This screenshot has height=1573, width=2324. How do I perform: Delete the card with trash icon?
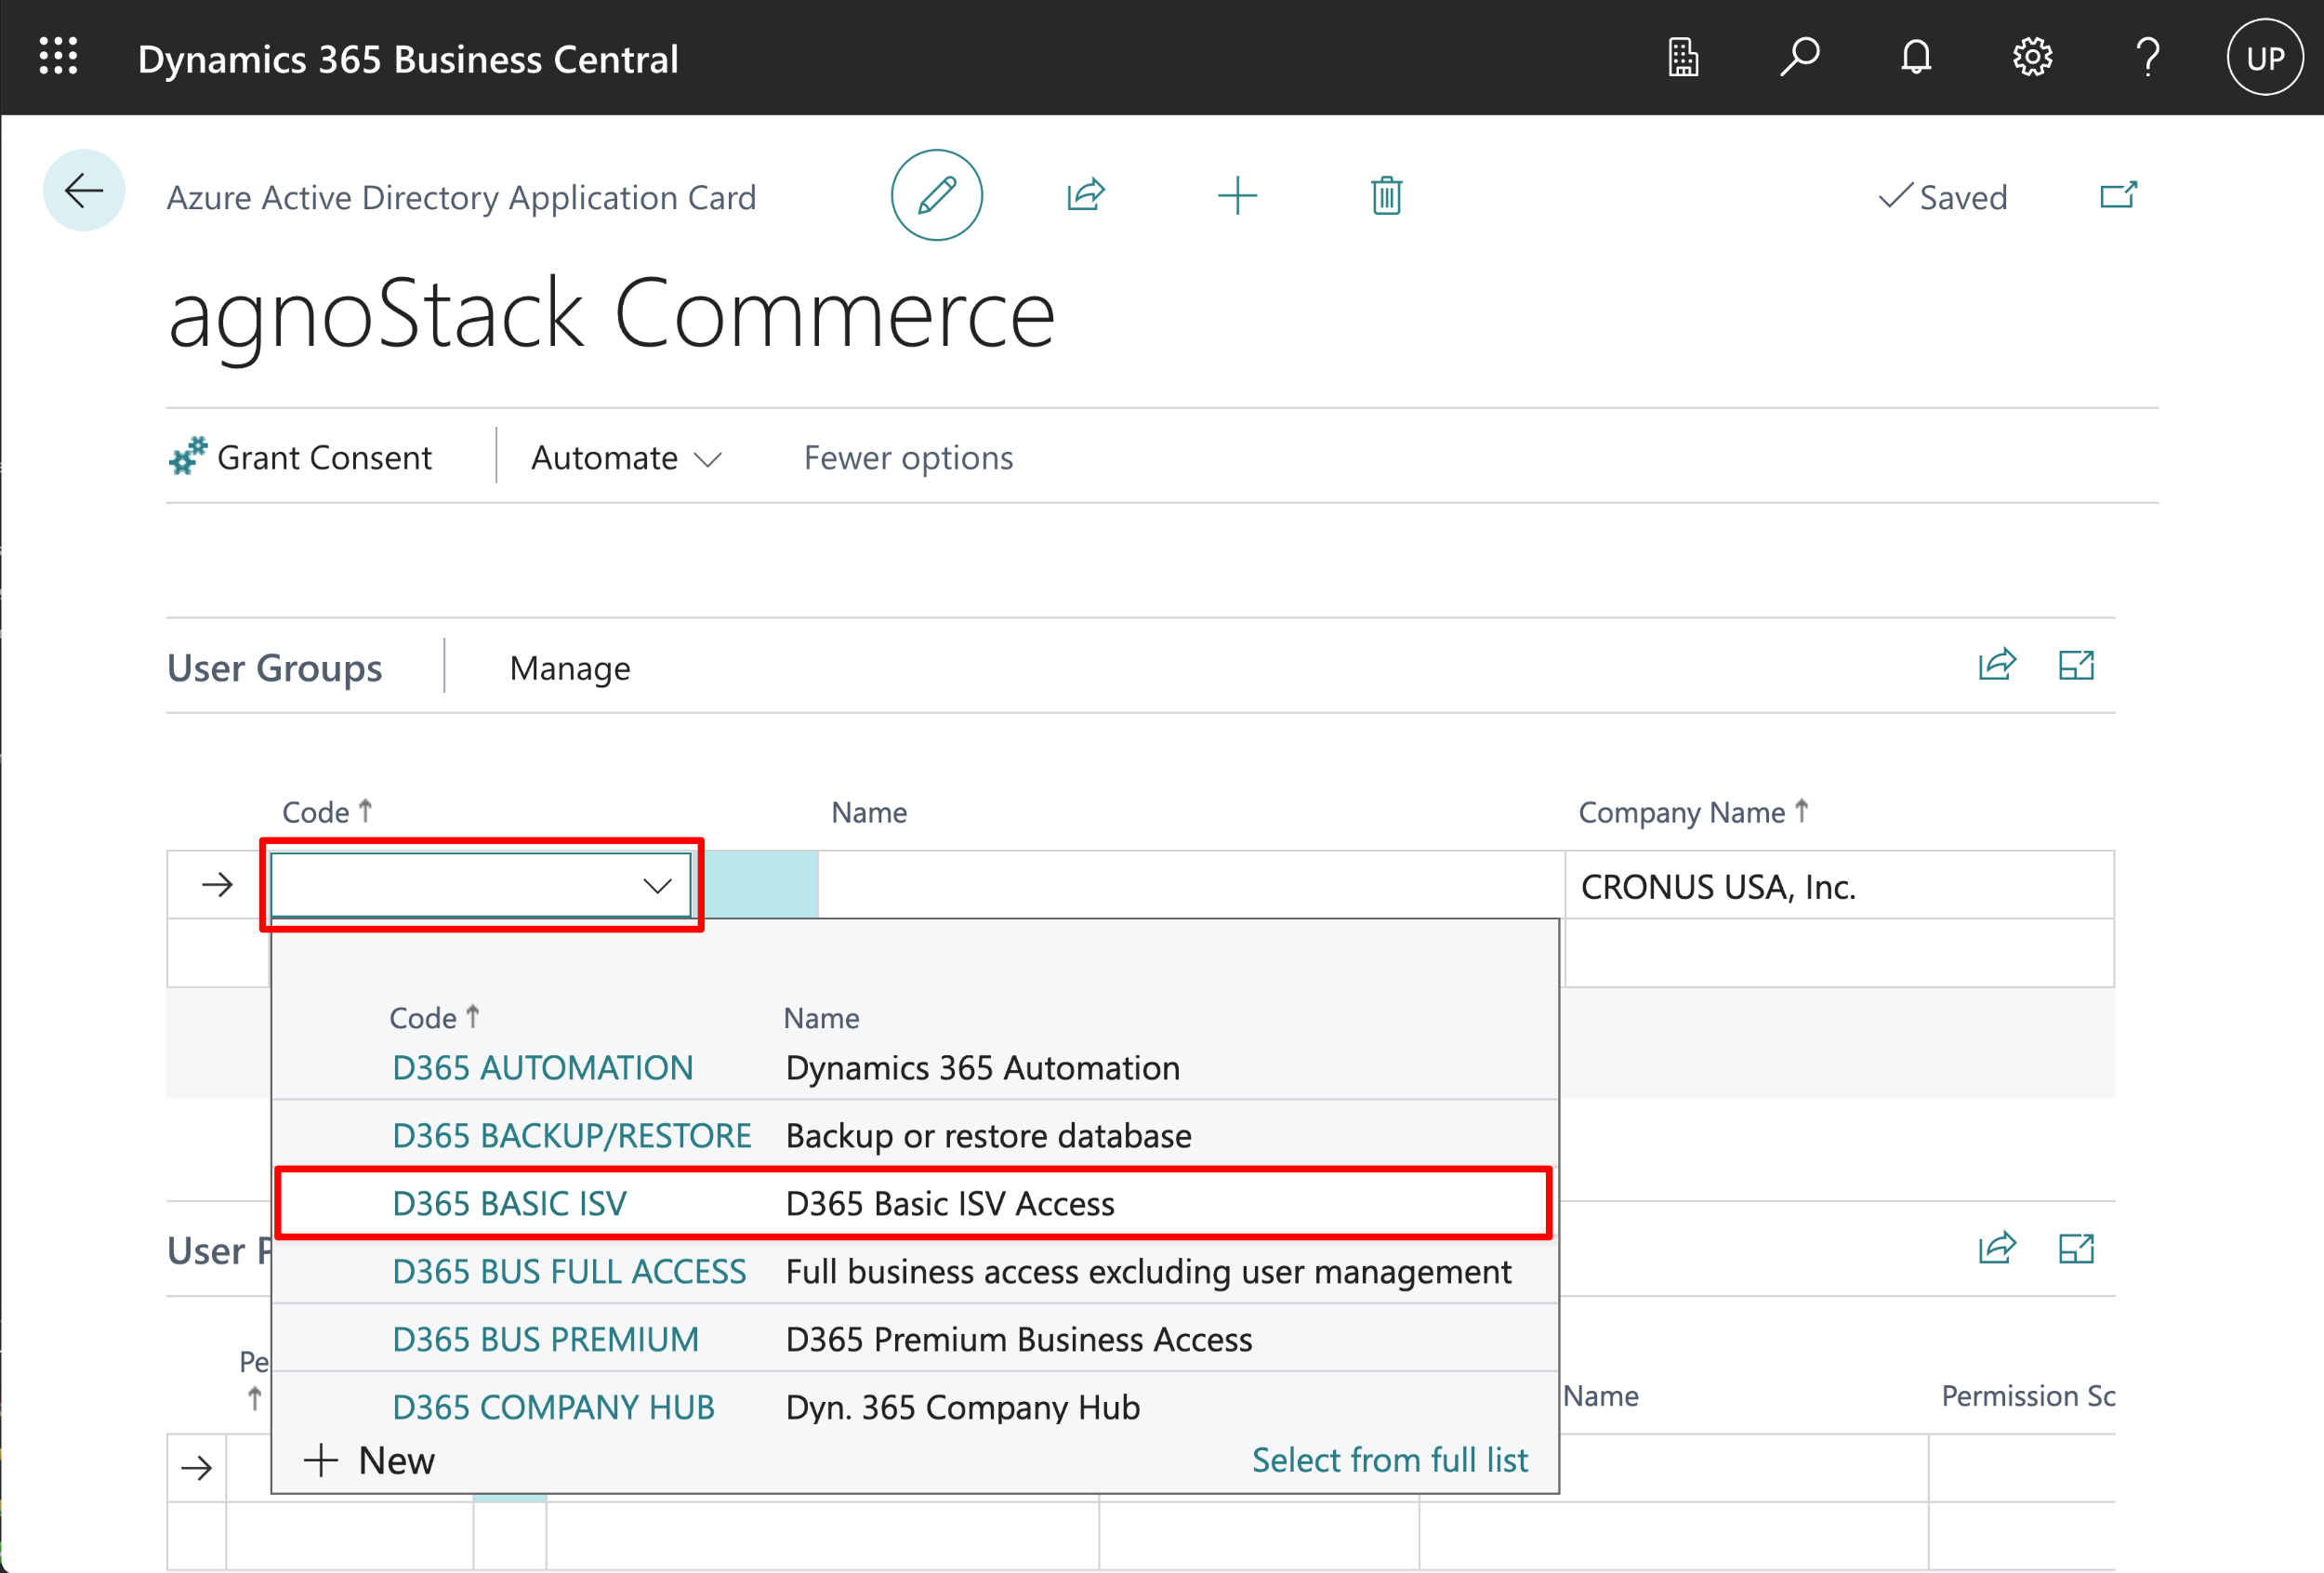[x=1386, y=195]
